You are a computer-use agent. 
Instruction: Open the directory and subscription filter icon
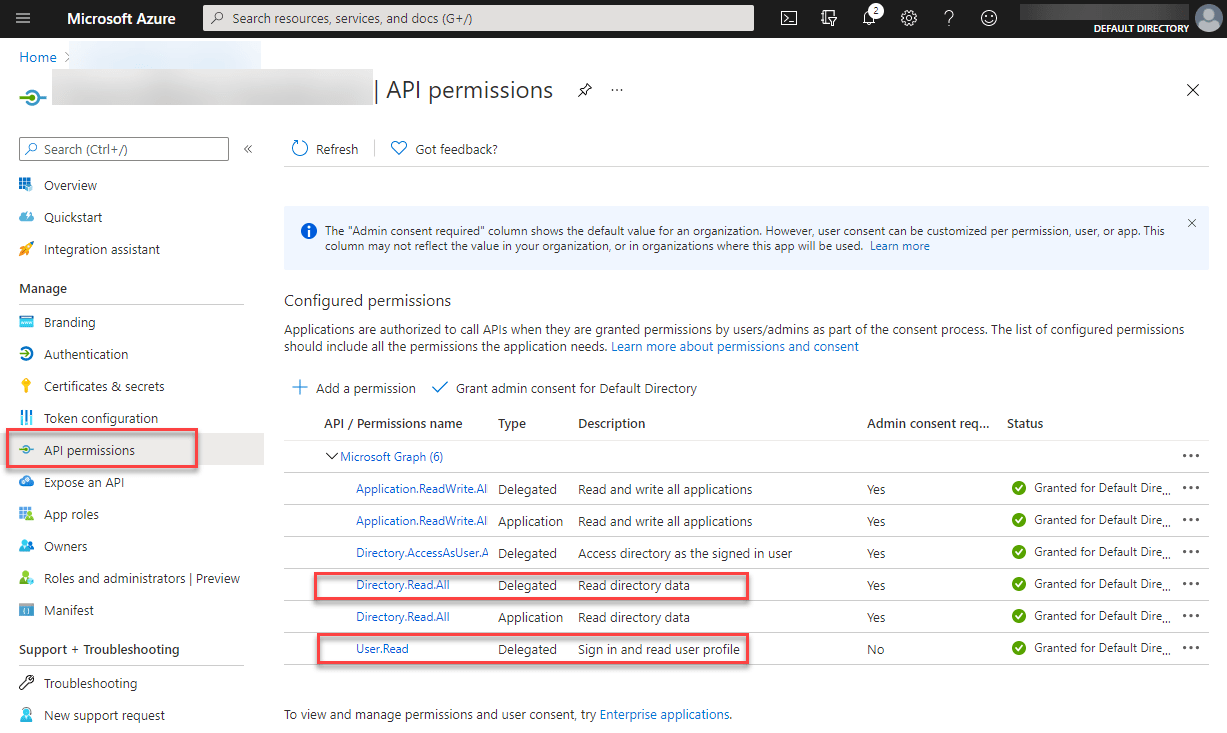pyautogui.click(x=829, y=18)
